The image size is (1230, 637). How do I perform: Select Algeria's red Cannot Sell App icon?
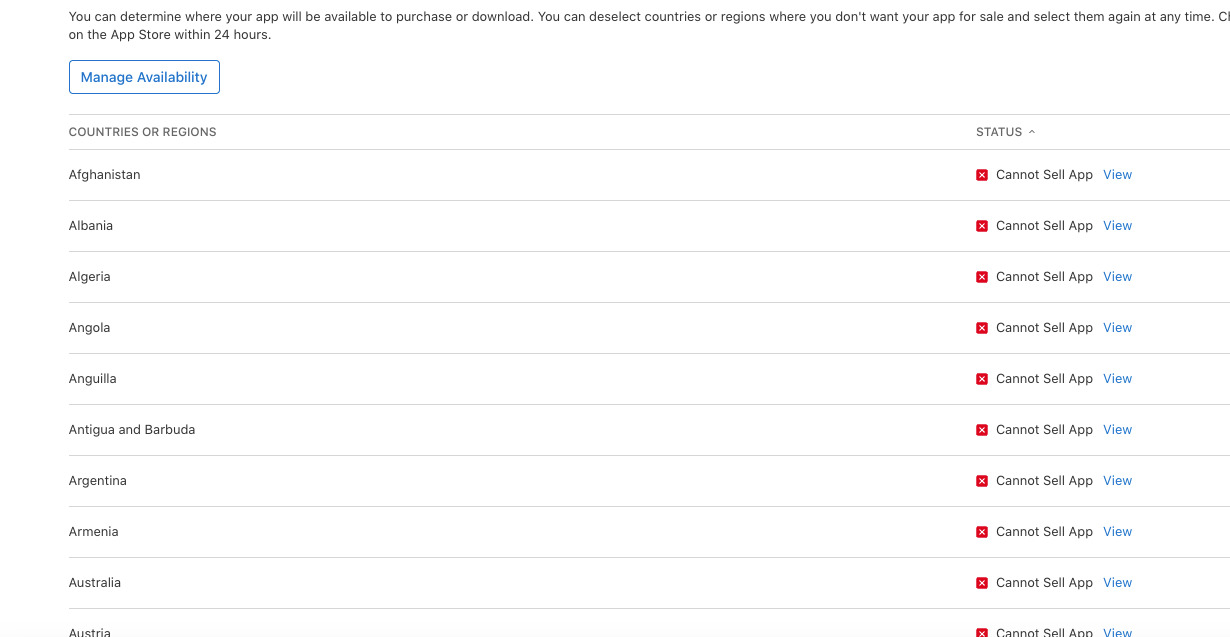(982, 277)
